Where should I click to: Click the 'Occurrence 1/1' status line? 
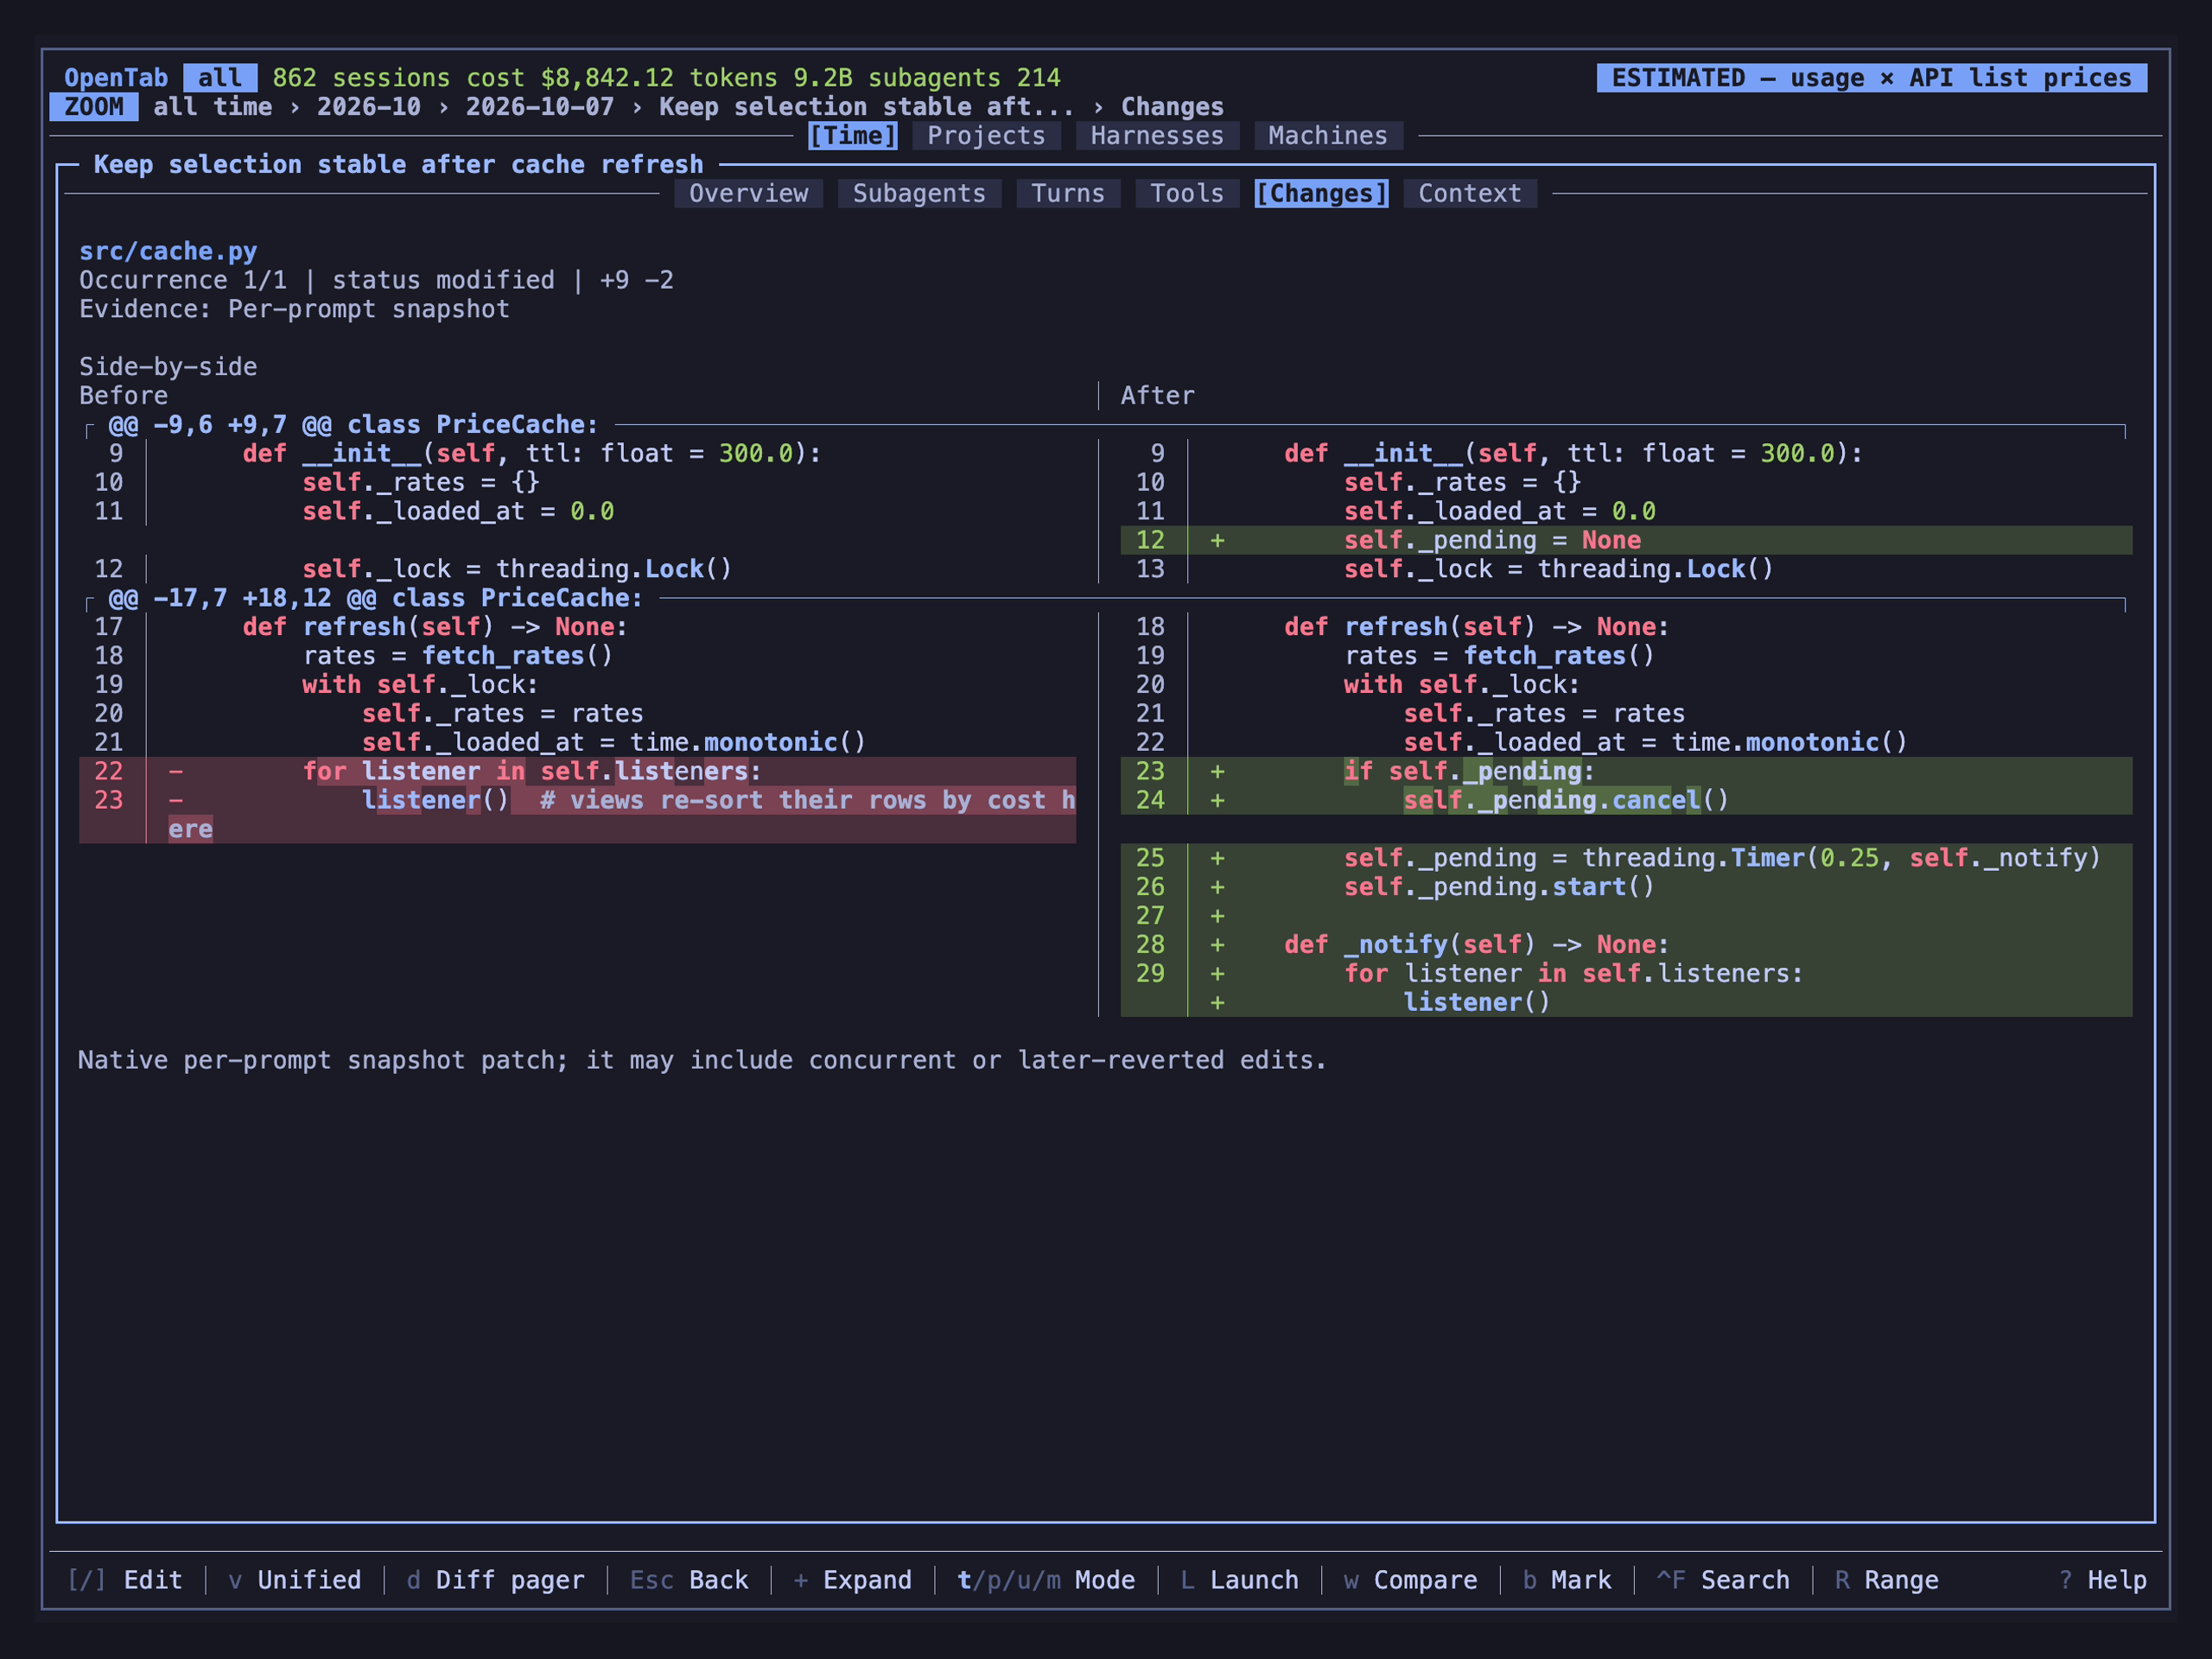[x=376, y=280]
